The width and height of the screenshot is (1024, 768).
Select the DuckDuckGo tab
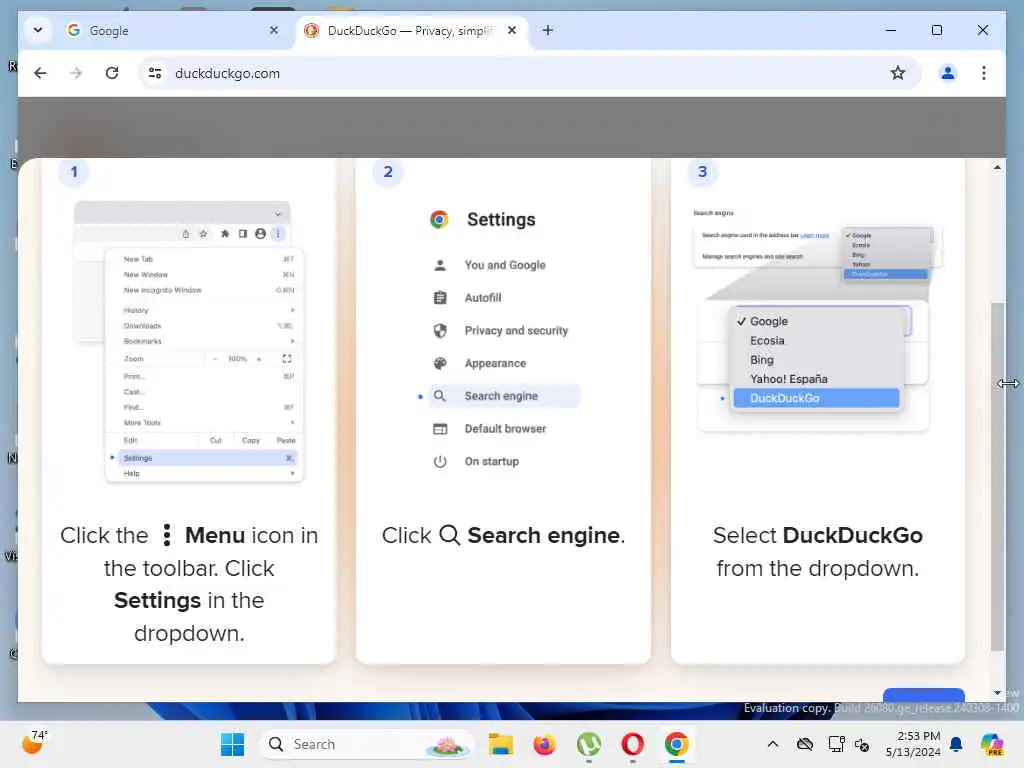tap(411, 31)
